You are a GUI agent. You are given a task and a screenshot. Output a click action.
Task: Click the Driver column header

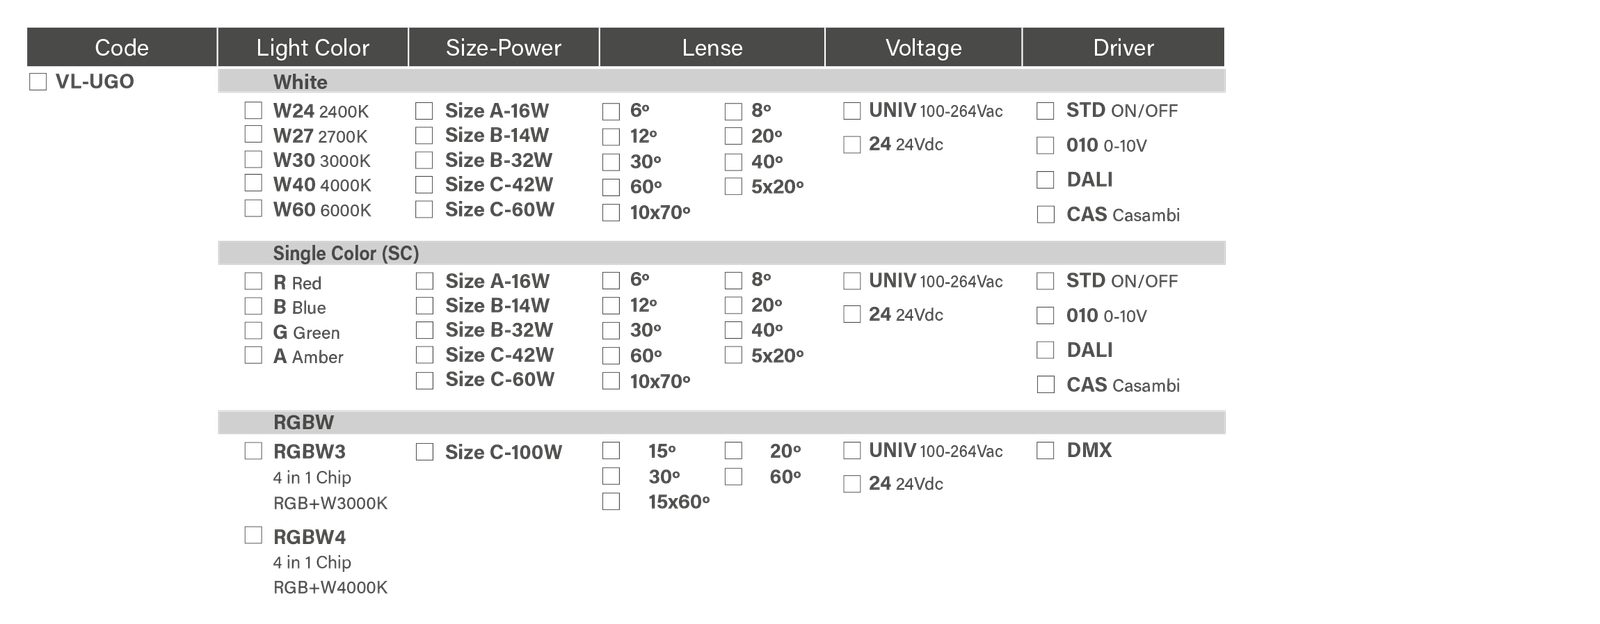[x=1123, y=48]
